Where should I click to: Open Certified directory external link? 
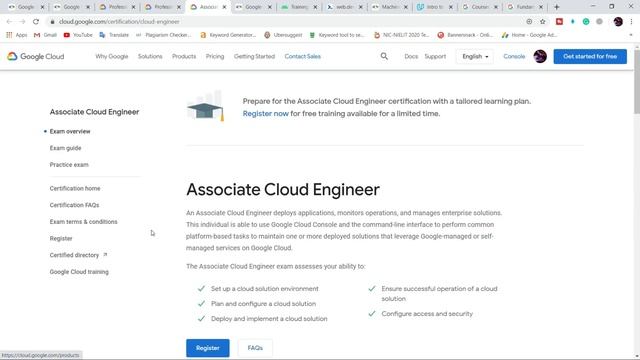click(x=78, y=255)
